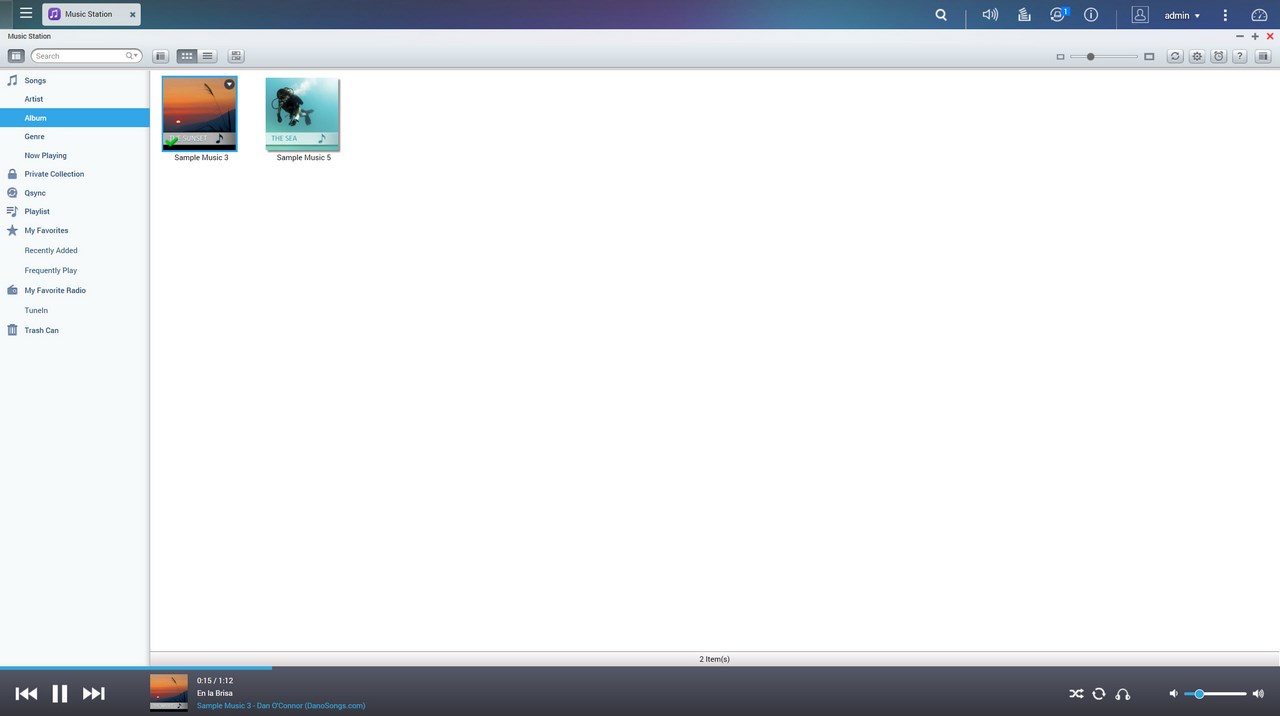Viewport: 1280px width, 716px height.
Task: Click the Sample Music 5 album title
Action: point(304,158)
